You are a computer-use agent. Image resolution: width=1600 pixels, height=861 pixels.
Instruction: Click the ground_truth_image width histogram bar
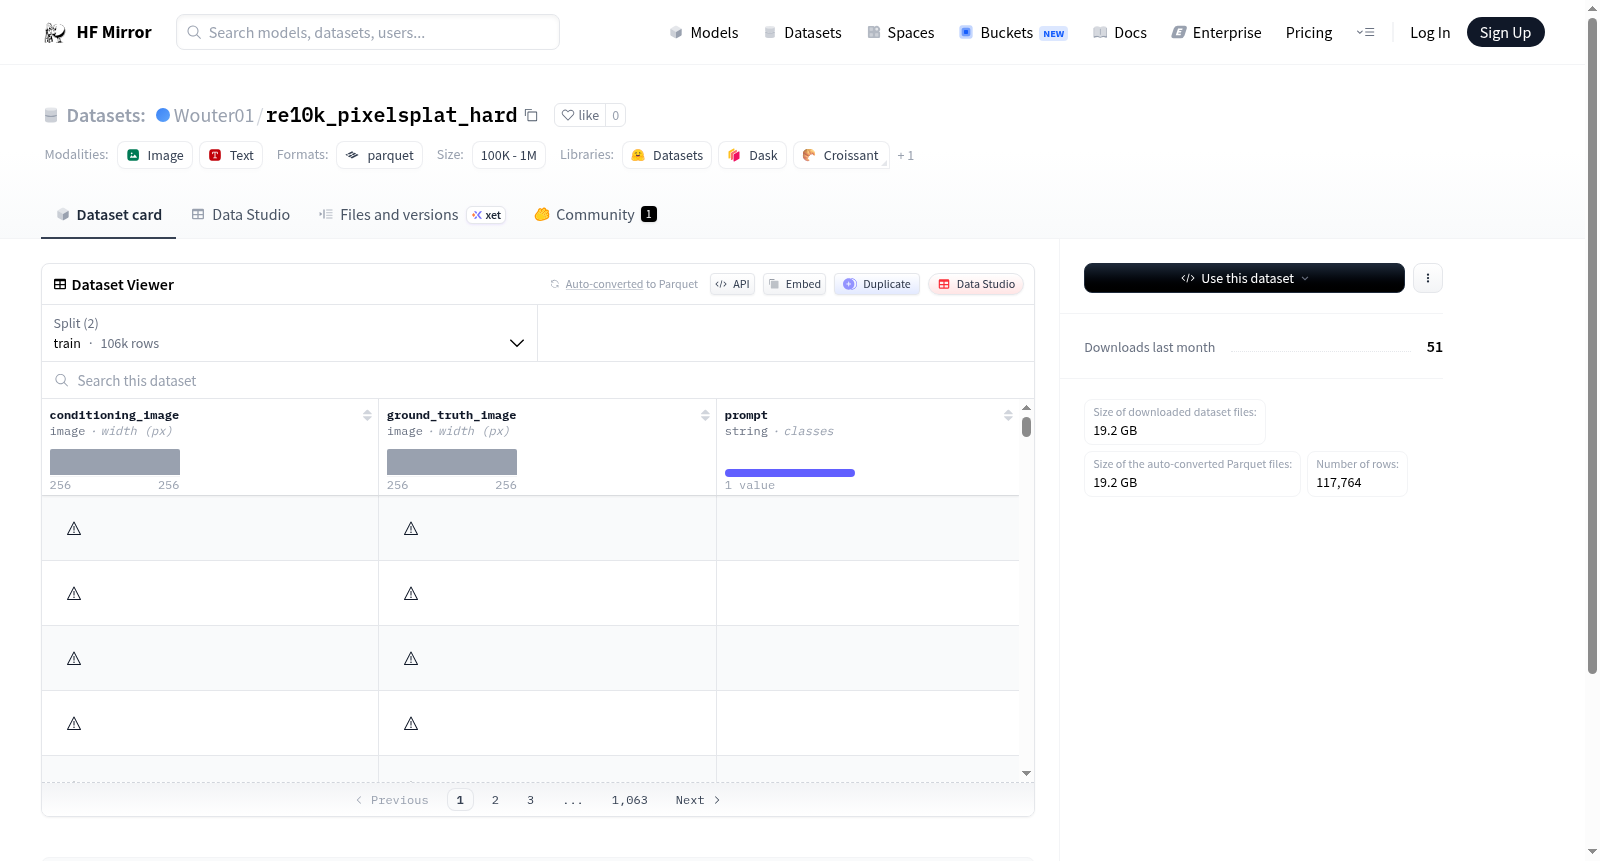[x=452, y=461]
